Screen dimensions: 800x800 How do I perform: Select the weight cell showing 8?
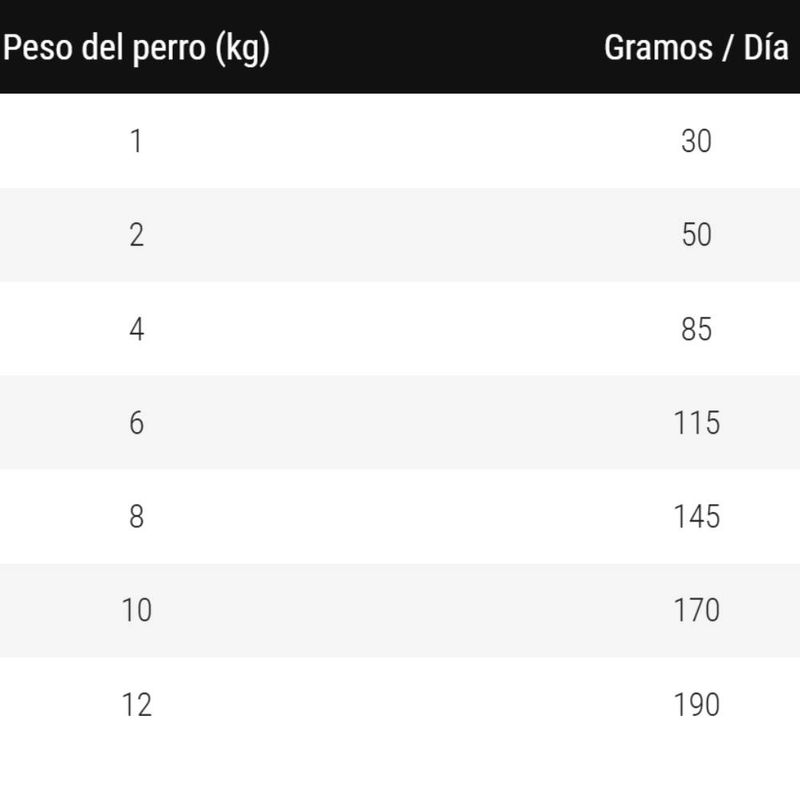pos(136,516)
